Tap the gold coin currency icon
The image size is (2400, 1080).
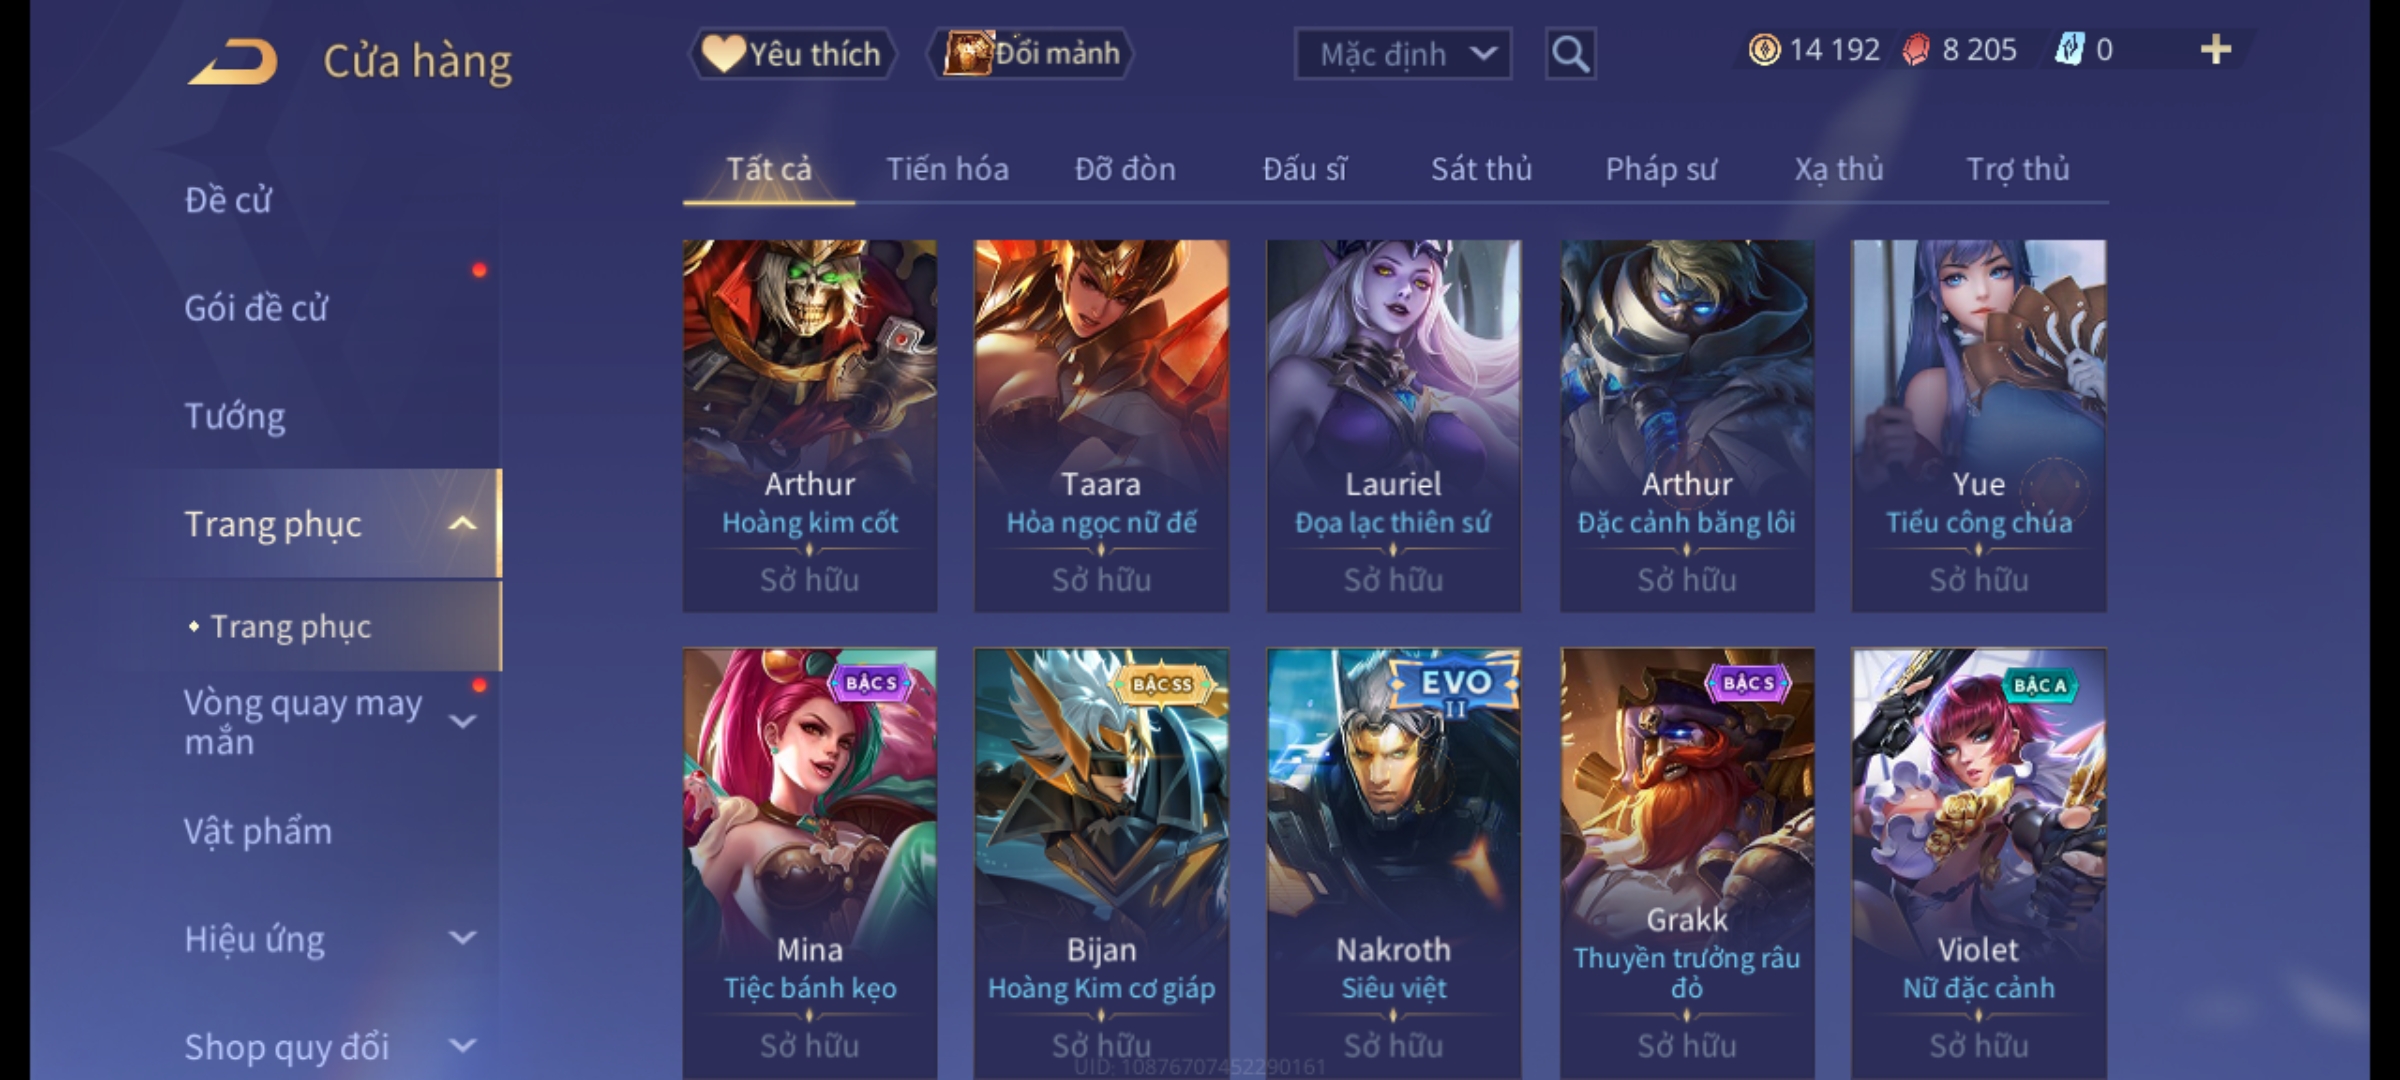1764,50
